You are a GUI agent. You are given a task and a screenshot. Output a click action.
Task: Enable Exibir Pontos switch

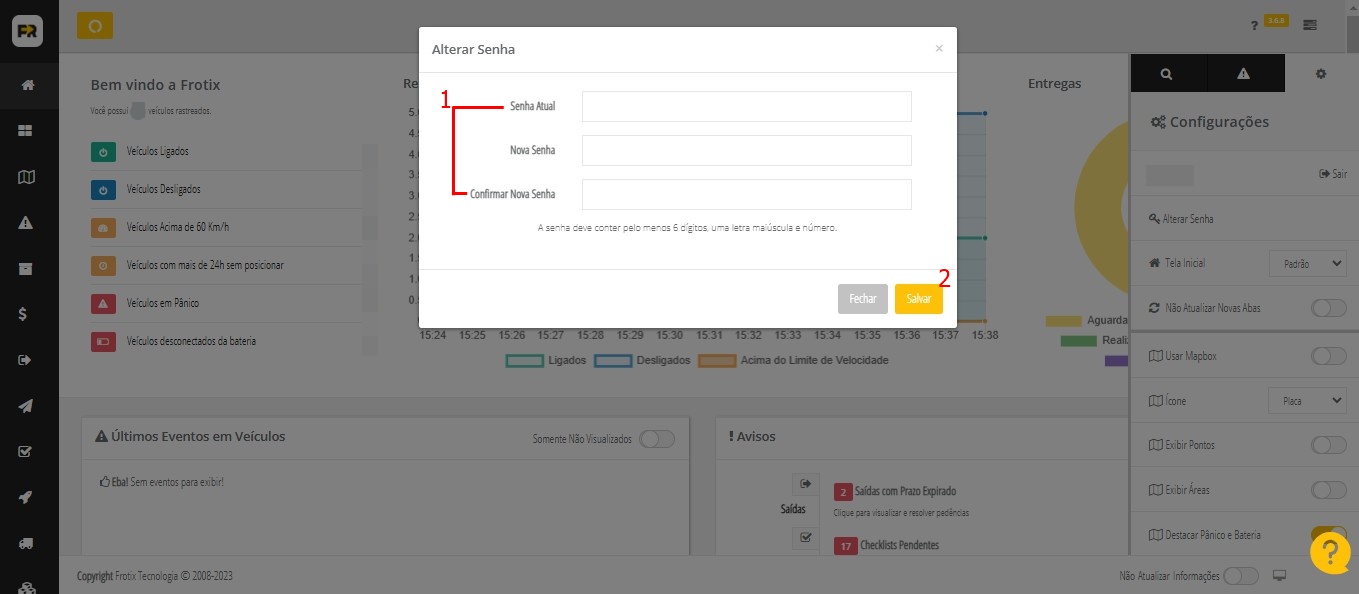click(1328, 445)
